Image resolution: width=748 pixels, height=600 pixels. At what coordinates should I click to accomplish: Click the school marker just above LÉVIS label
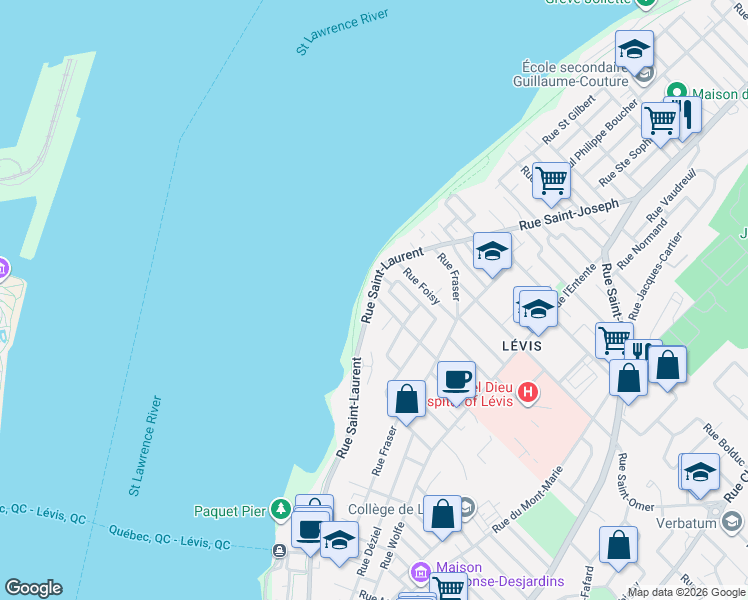(x=538, y=312)
